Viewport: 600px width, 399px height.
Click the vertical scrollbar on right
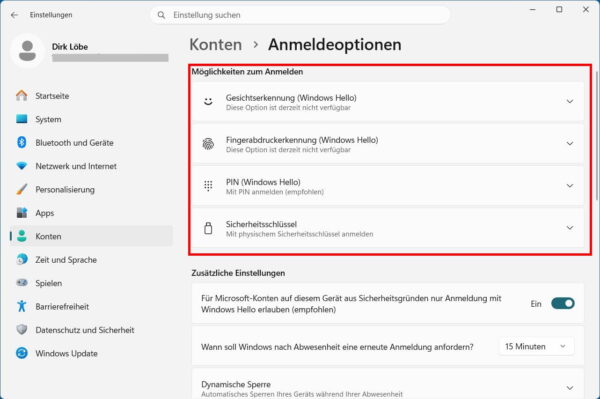click(597, 136)
